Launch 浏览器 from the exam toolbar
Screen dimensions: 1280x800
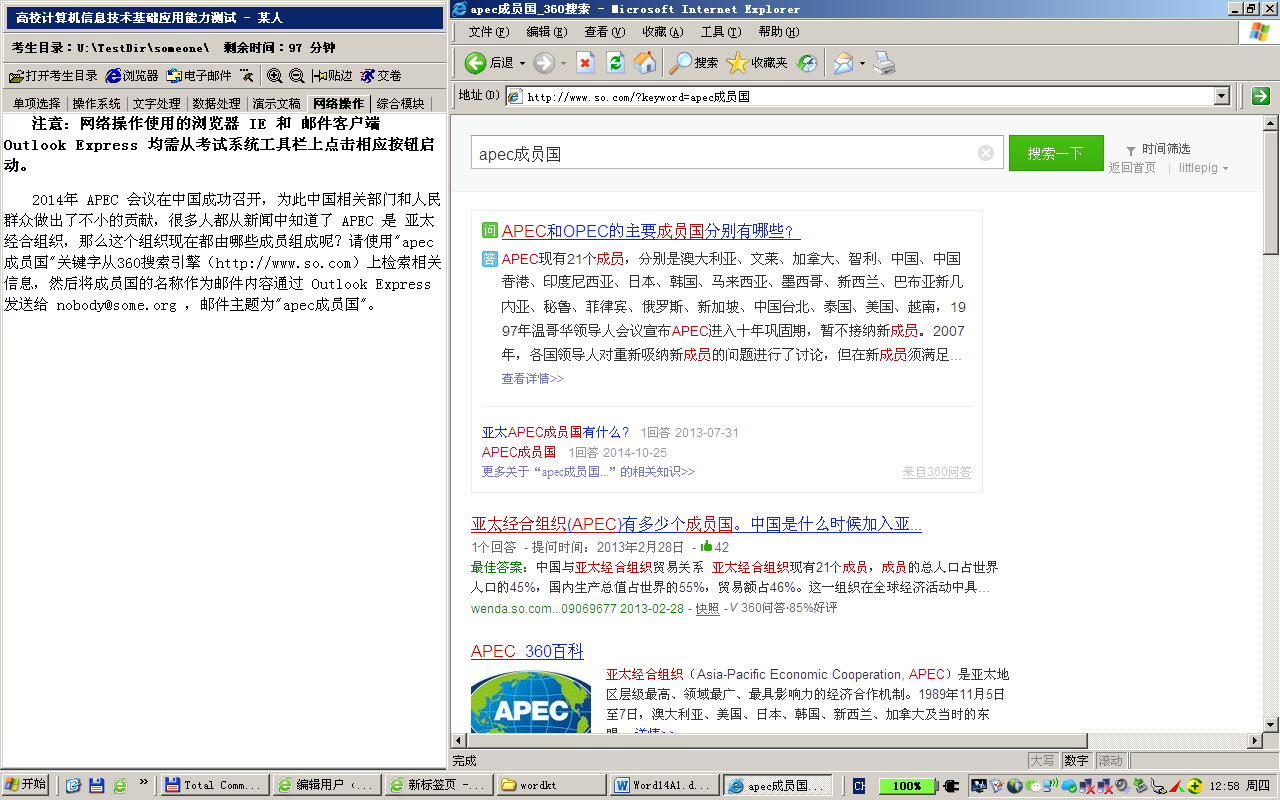pyautogui.click(x=132, y=76)
